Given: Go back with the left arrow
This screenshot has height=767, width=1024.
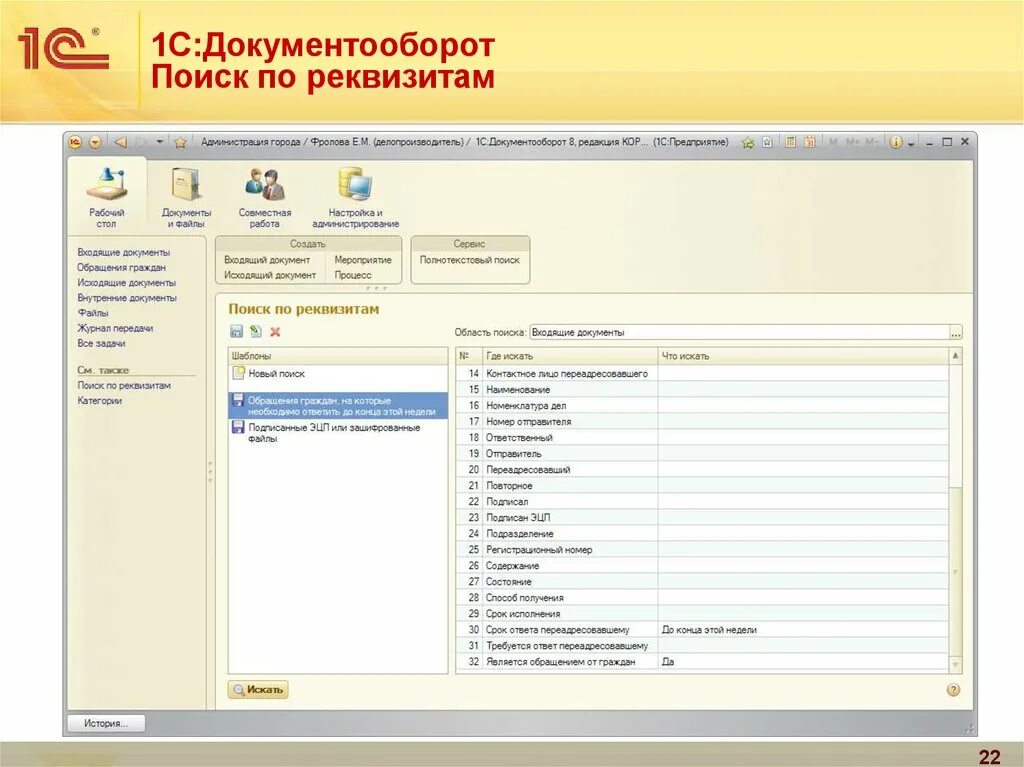Looking at the screenshot, I should coord(121,142).
